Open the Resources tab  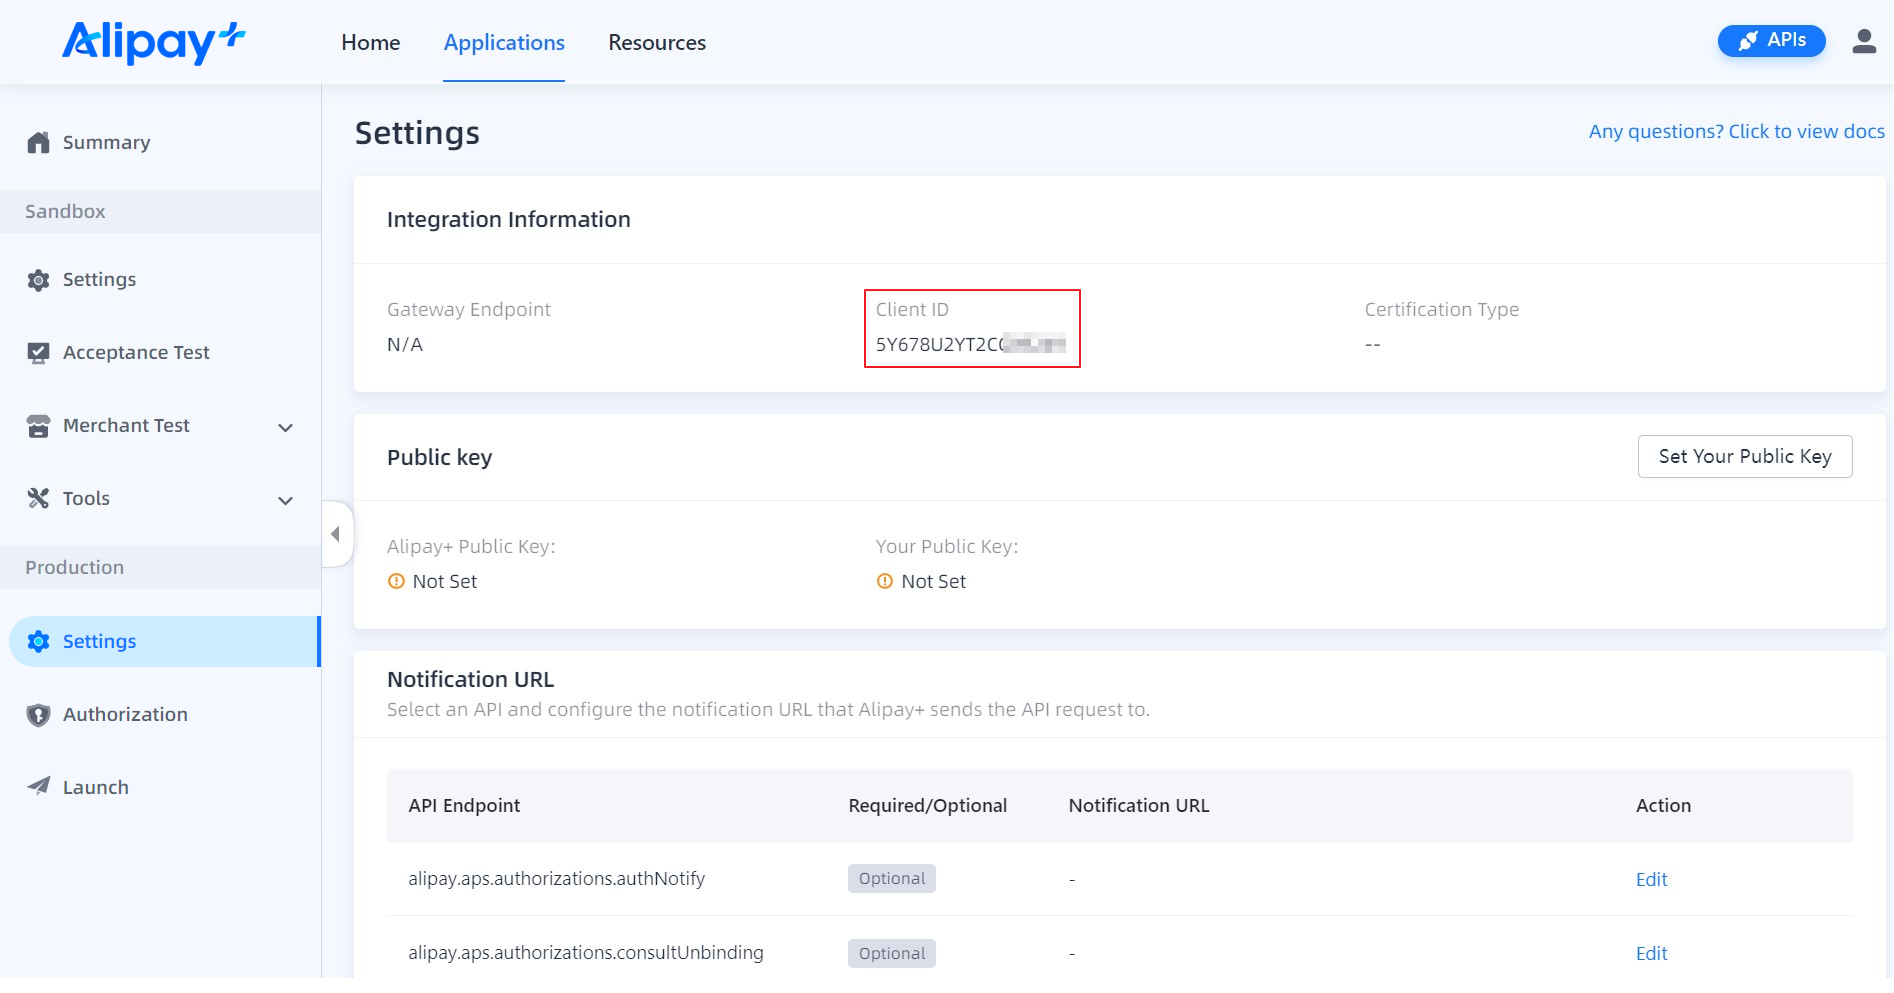[657, 43]
